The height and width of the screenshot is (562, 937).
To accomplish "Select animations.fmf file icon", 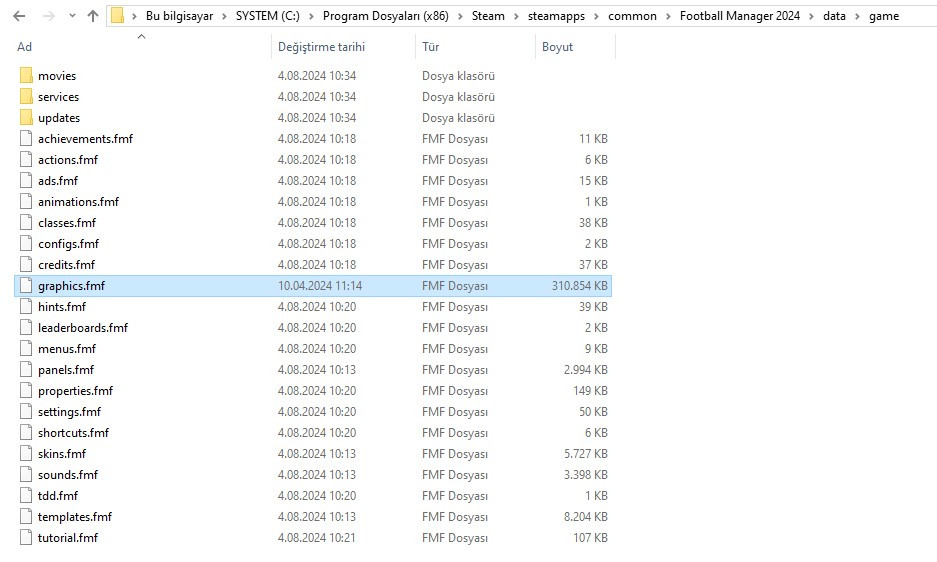I will tap(26, 201).
